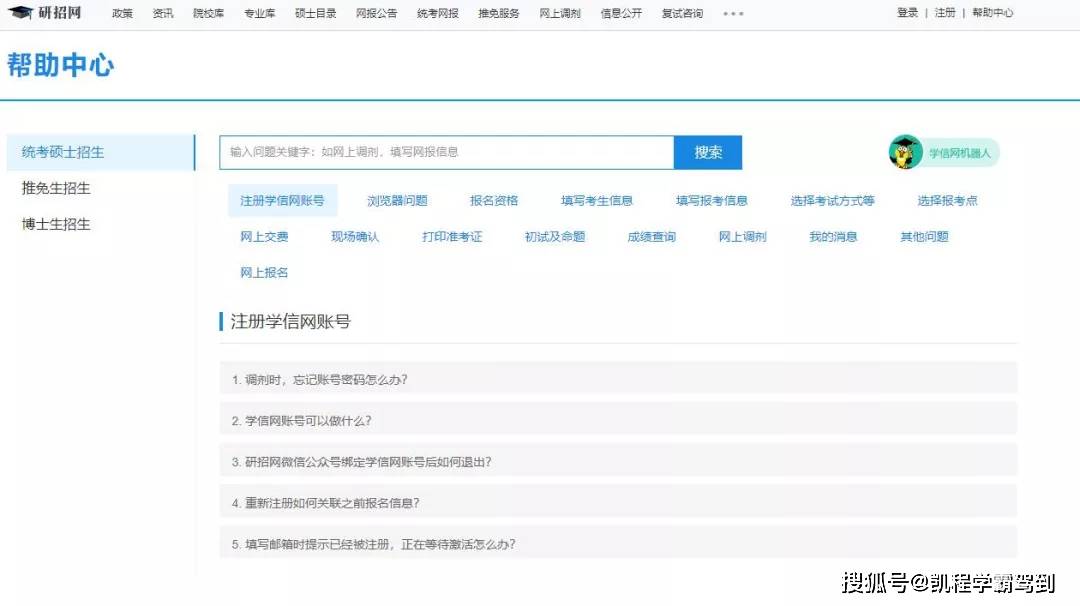The height and width of the screenshot is (606, 1080).
Task: Open the 学信网机器人 owl avatar
Action: click(905, 152)
